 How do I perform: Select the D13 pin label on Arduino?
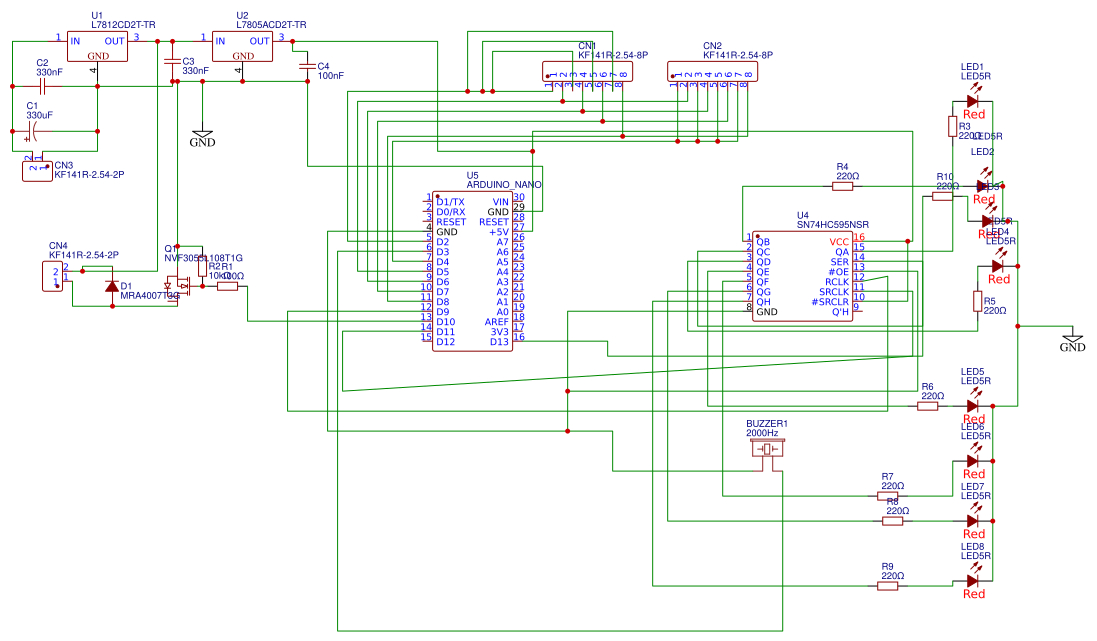click(499, 342)
